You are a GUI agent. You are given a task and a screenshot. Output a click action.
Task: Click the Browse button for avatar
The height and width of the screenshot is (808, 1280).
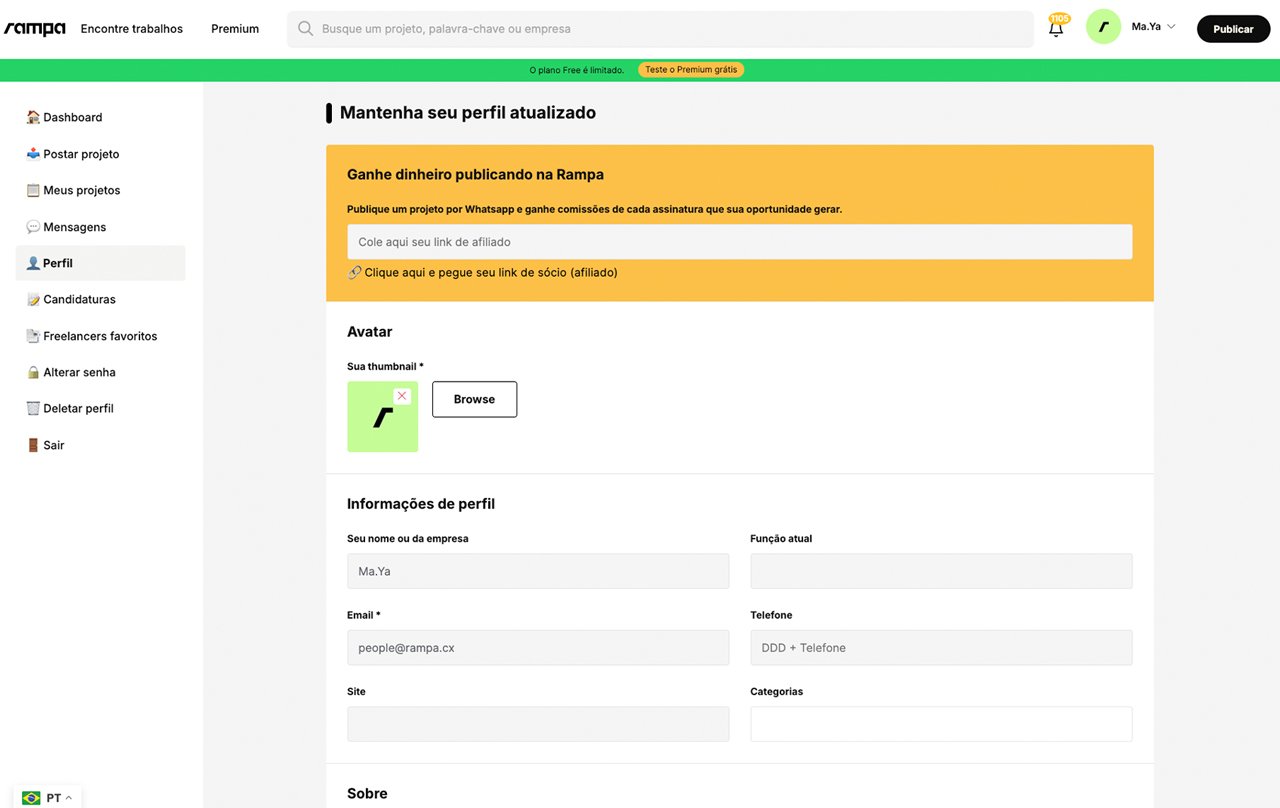(x=474, y=399)
